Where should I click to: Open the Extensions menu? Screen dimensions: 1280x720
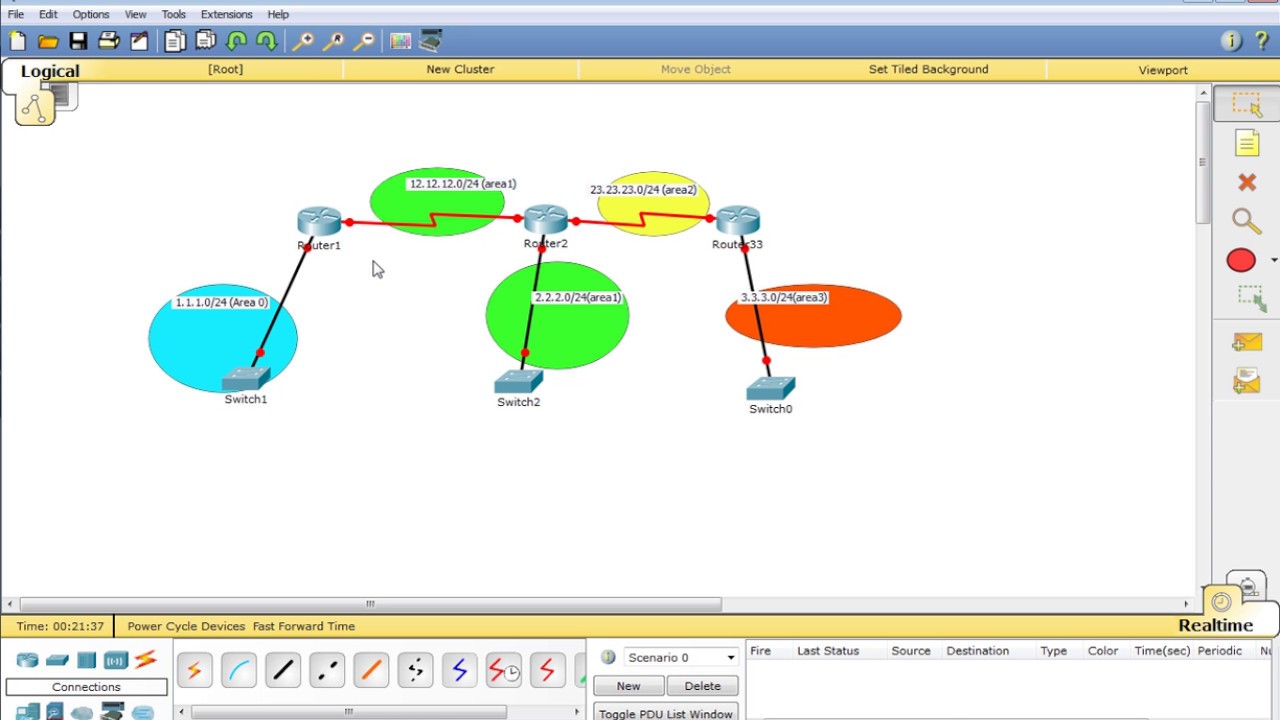pos(227,14)
